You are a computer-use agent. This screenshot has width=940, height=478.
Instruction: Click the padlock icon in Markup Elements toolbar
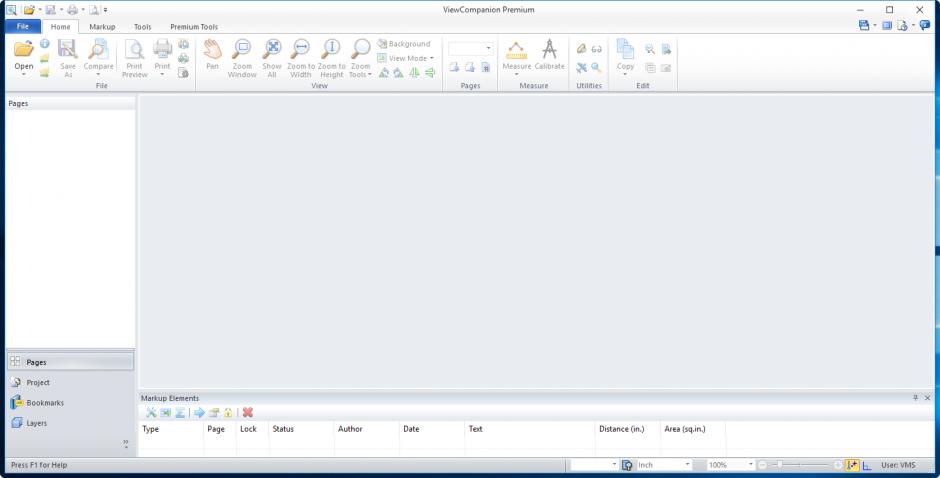point(228,413)
